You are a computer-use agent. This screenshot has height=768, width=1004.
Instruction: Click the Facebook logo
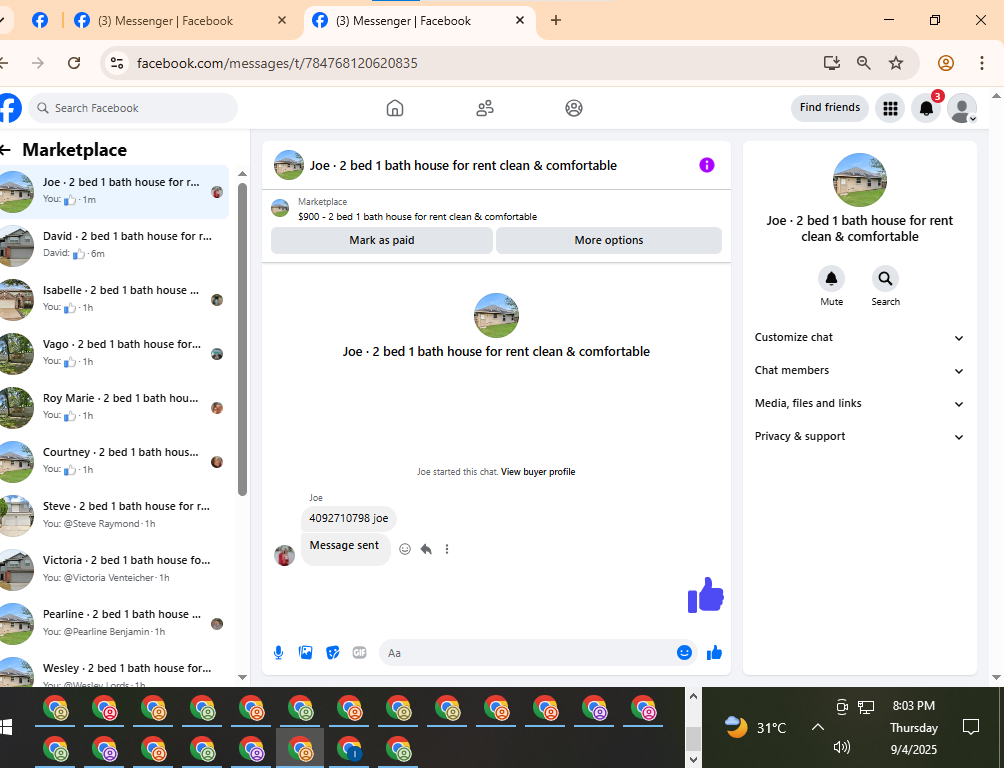tap(9, 108)
